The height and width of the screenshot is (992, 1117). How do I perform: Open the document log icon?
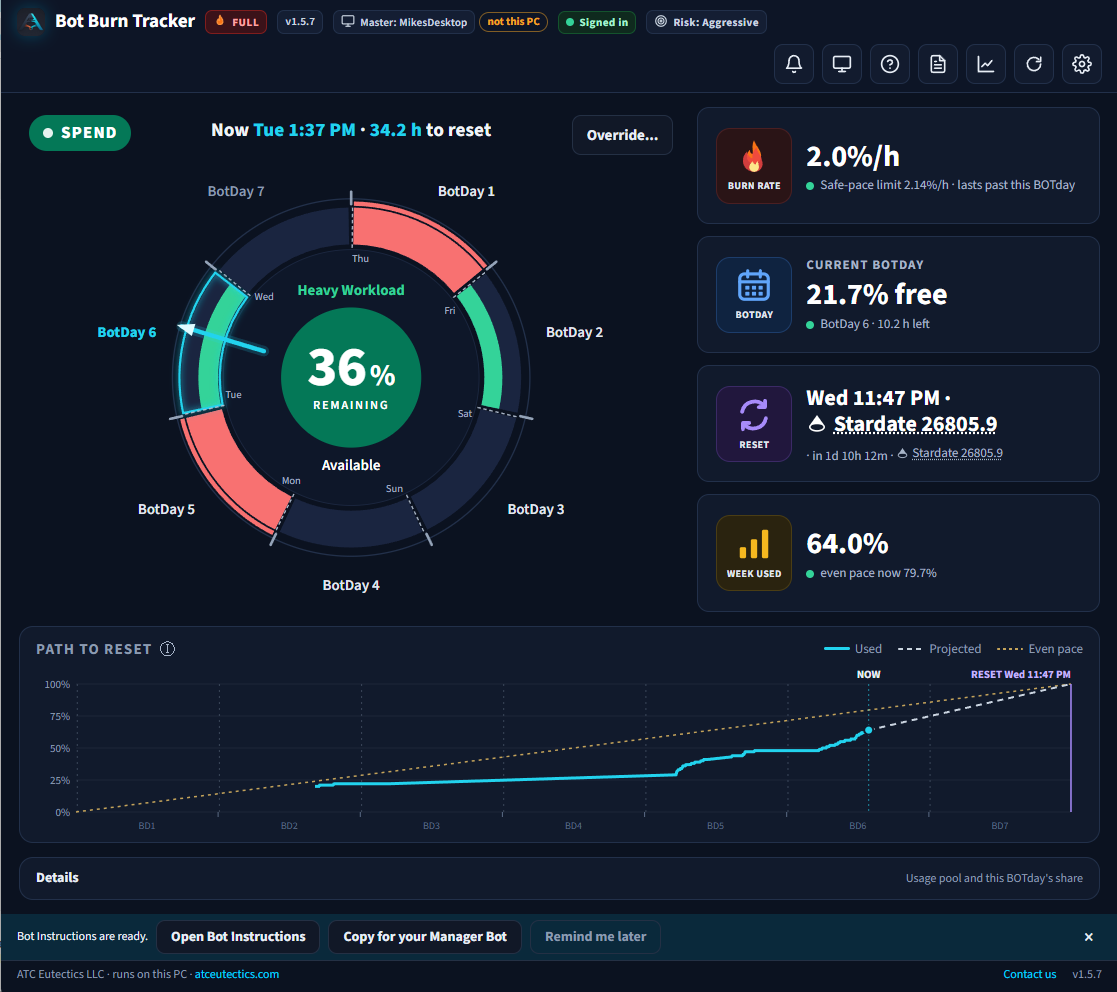point(938,64)
